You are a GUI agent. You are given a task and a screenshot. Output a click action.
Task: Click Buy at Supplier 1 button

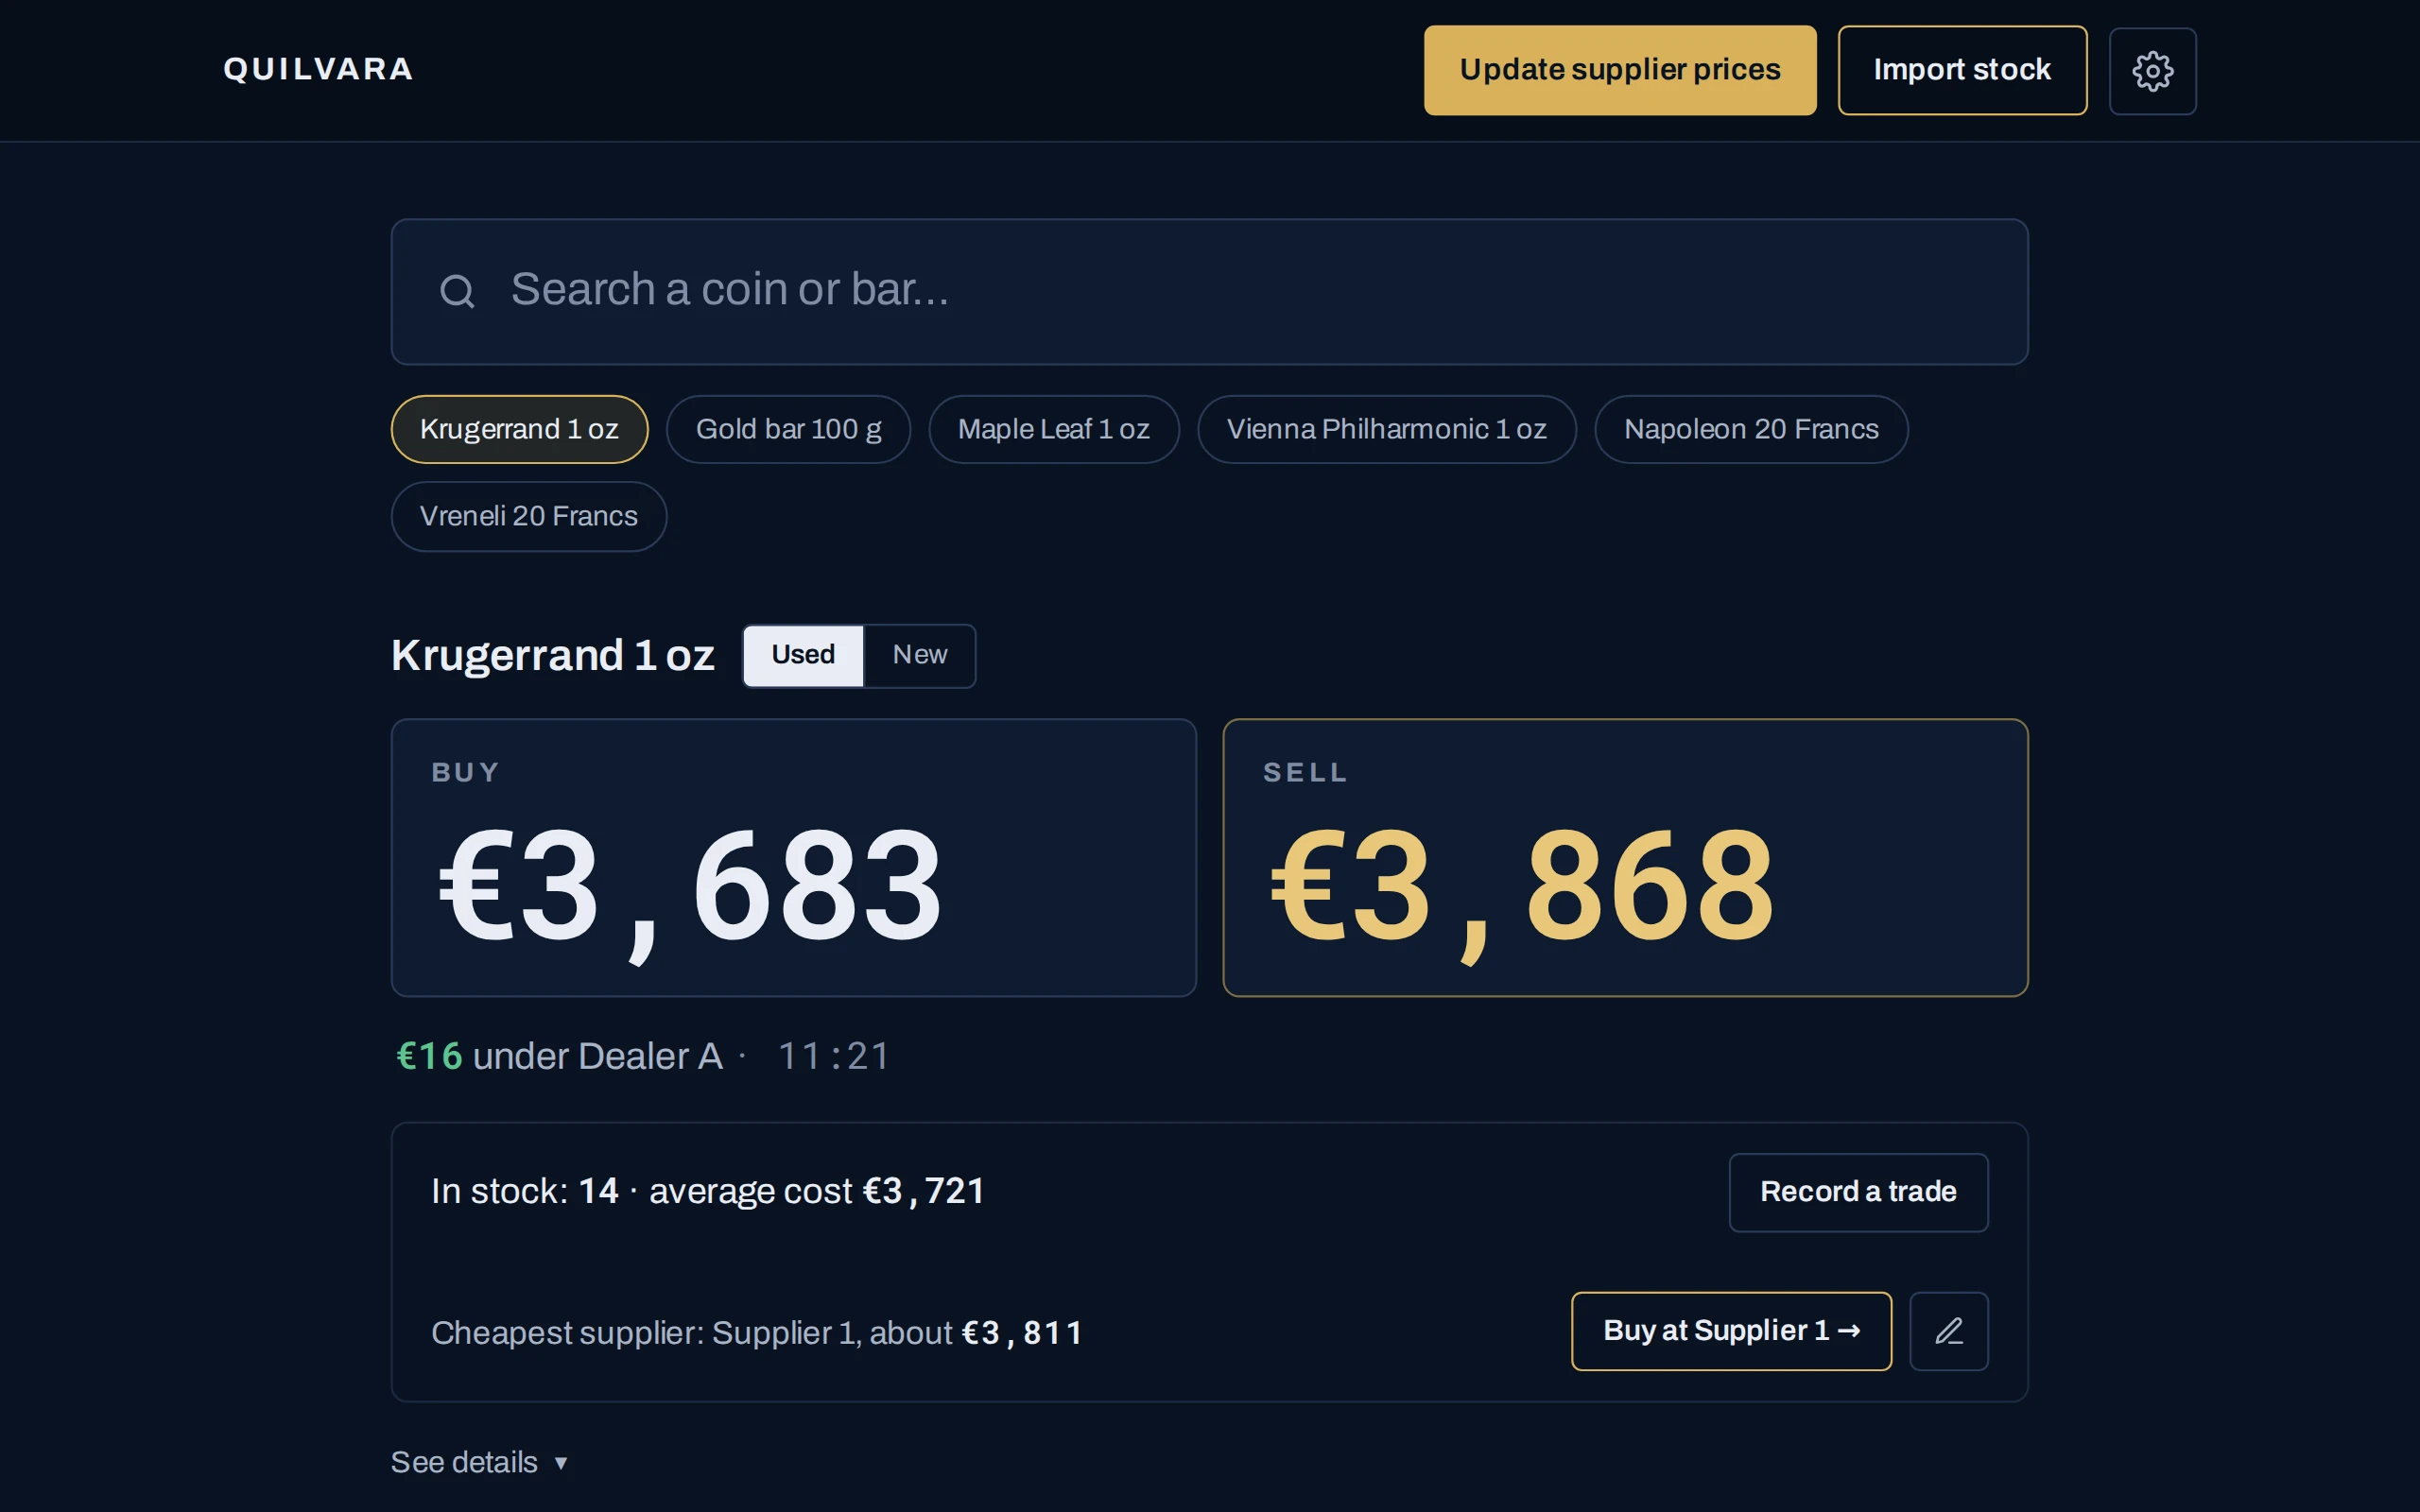tap(1731, 1331)
